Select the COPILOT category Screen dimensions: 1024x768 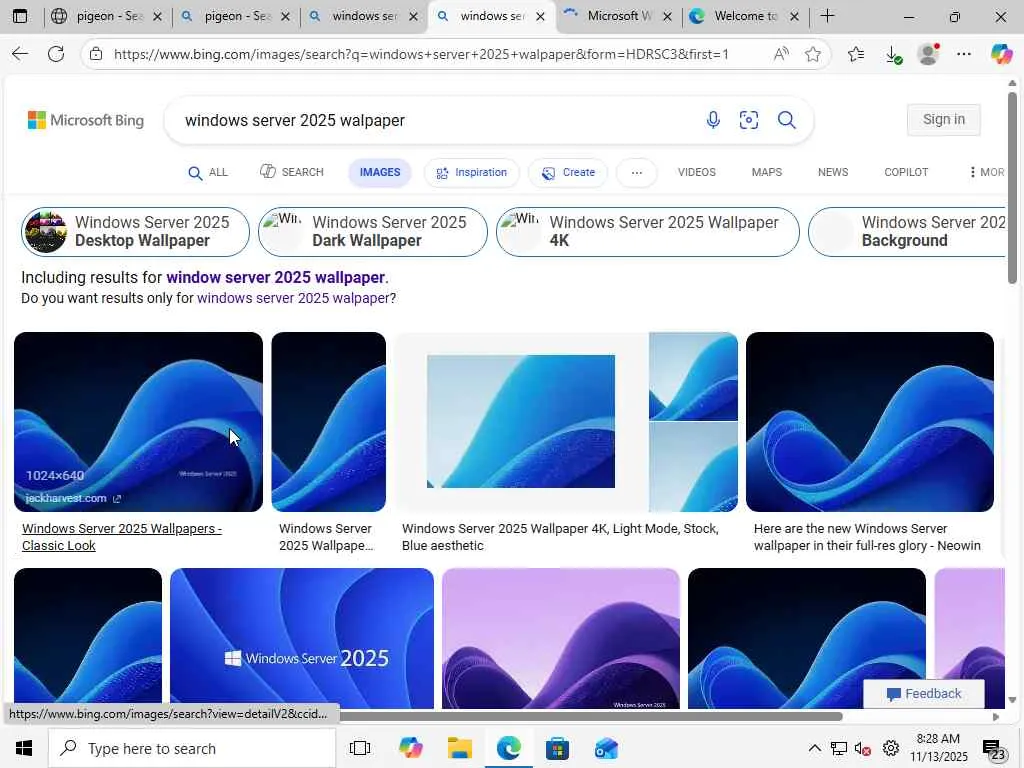point(906,172)
